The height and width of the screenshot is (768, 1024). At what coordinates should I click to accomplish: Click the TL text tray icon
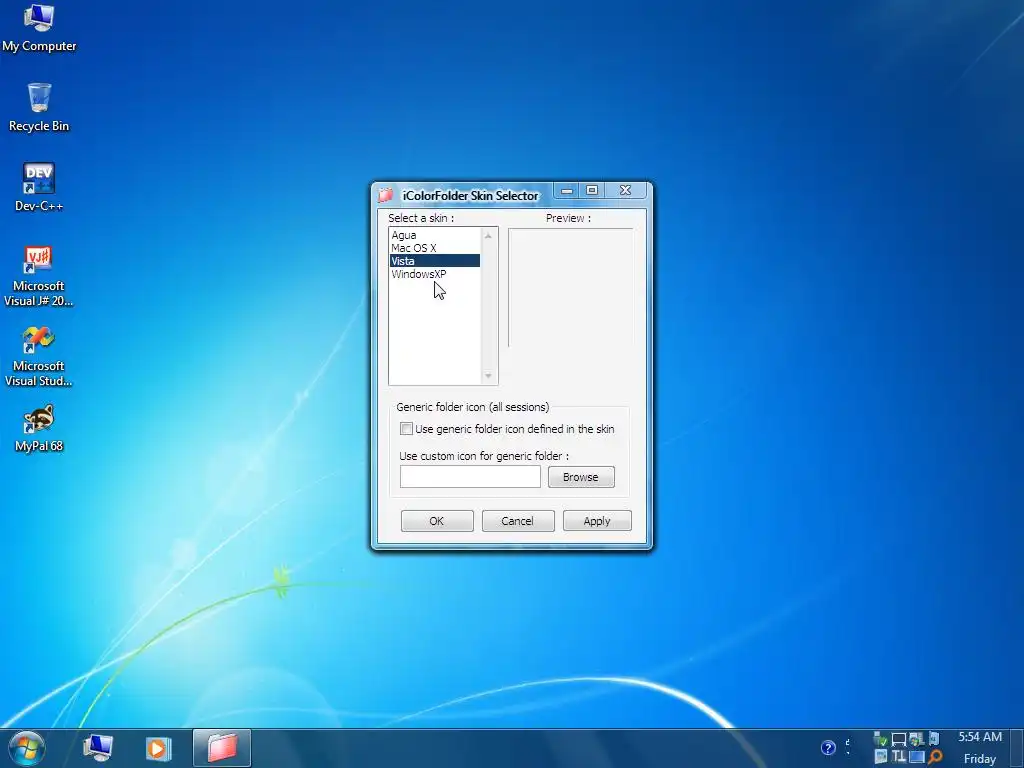(x=899, y=756)
